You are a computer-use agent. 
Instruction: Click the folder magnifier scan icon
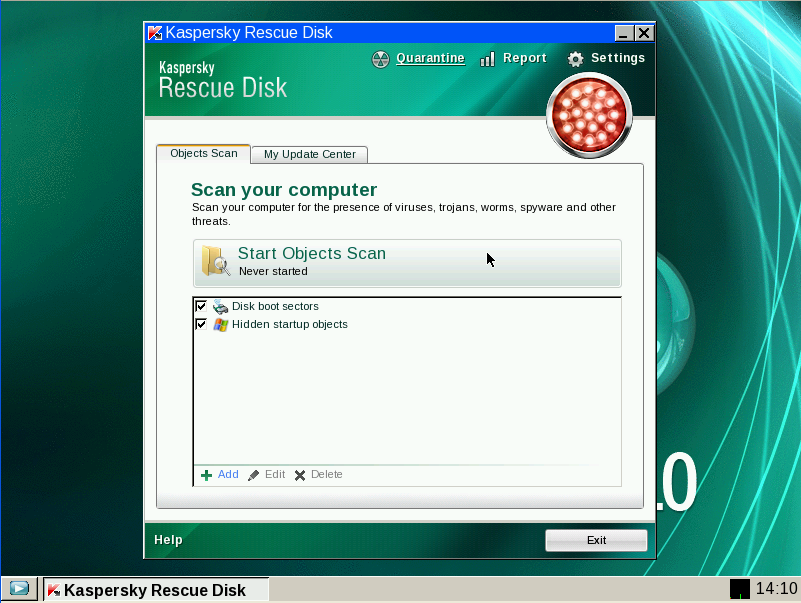pos(215,261)
